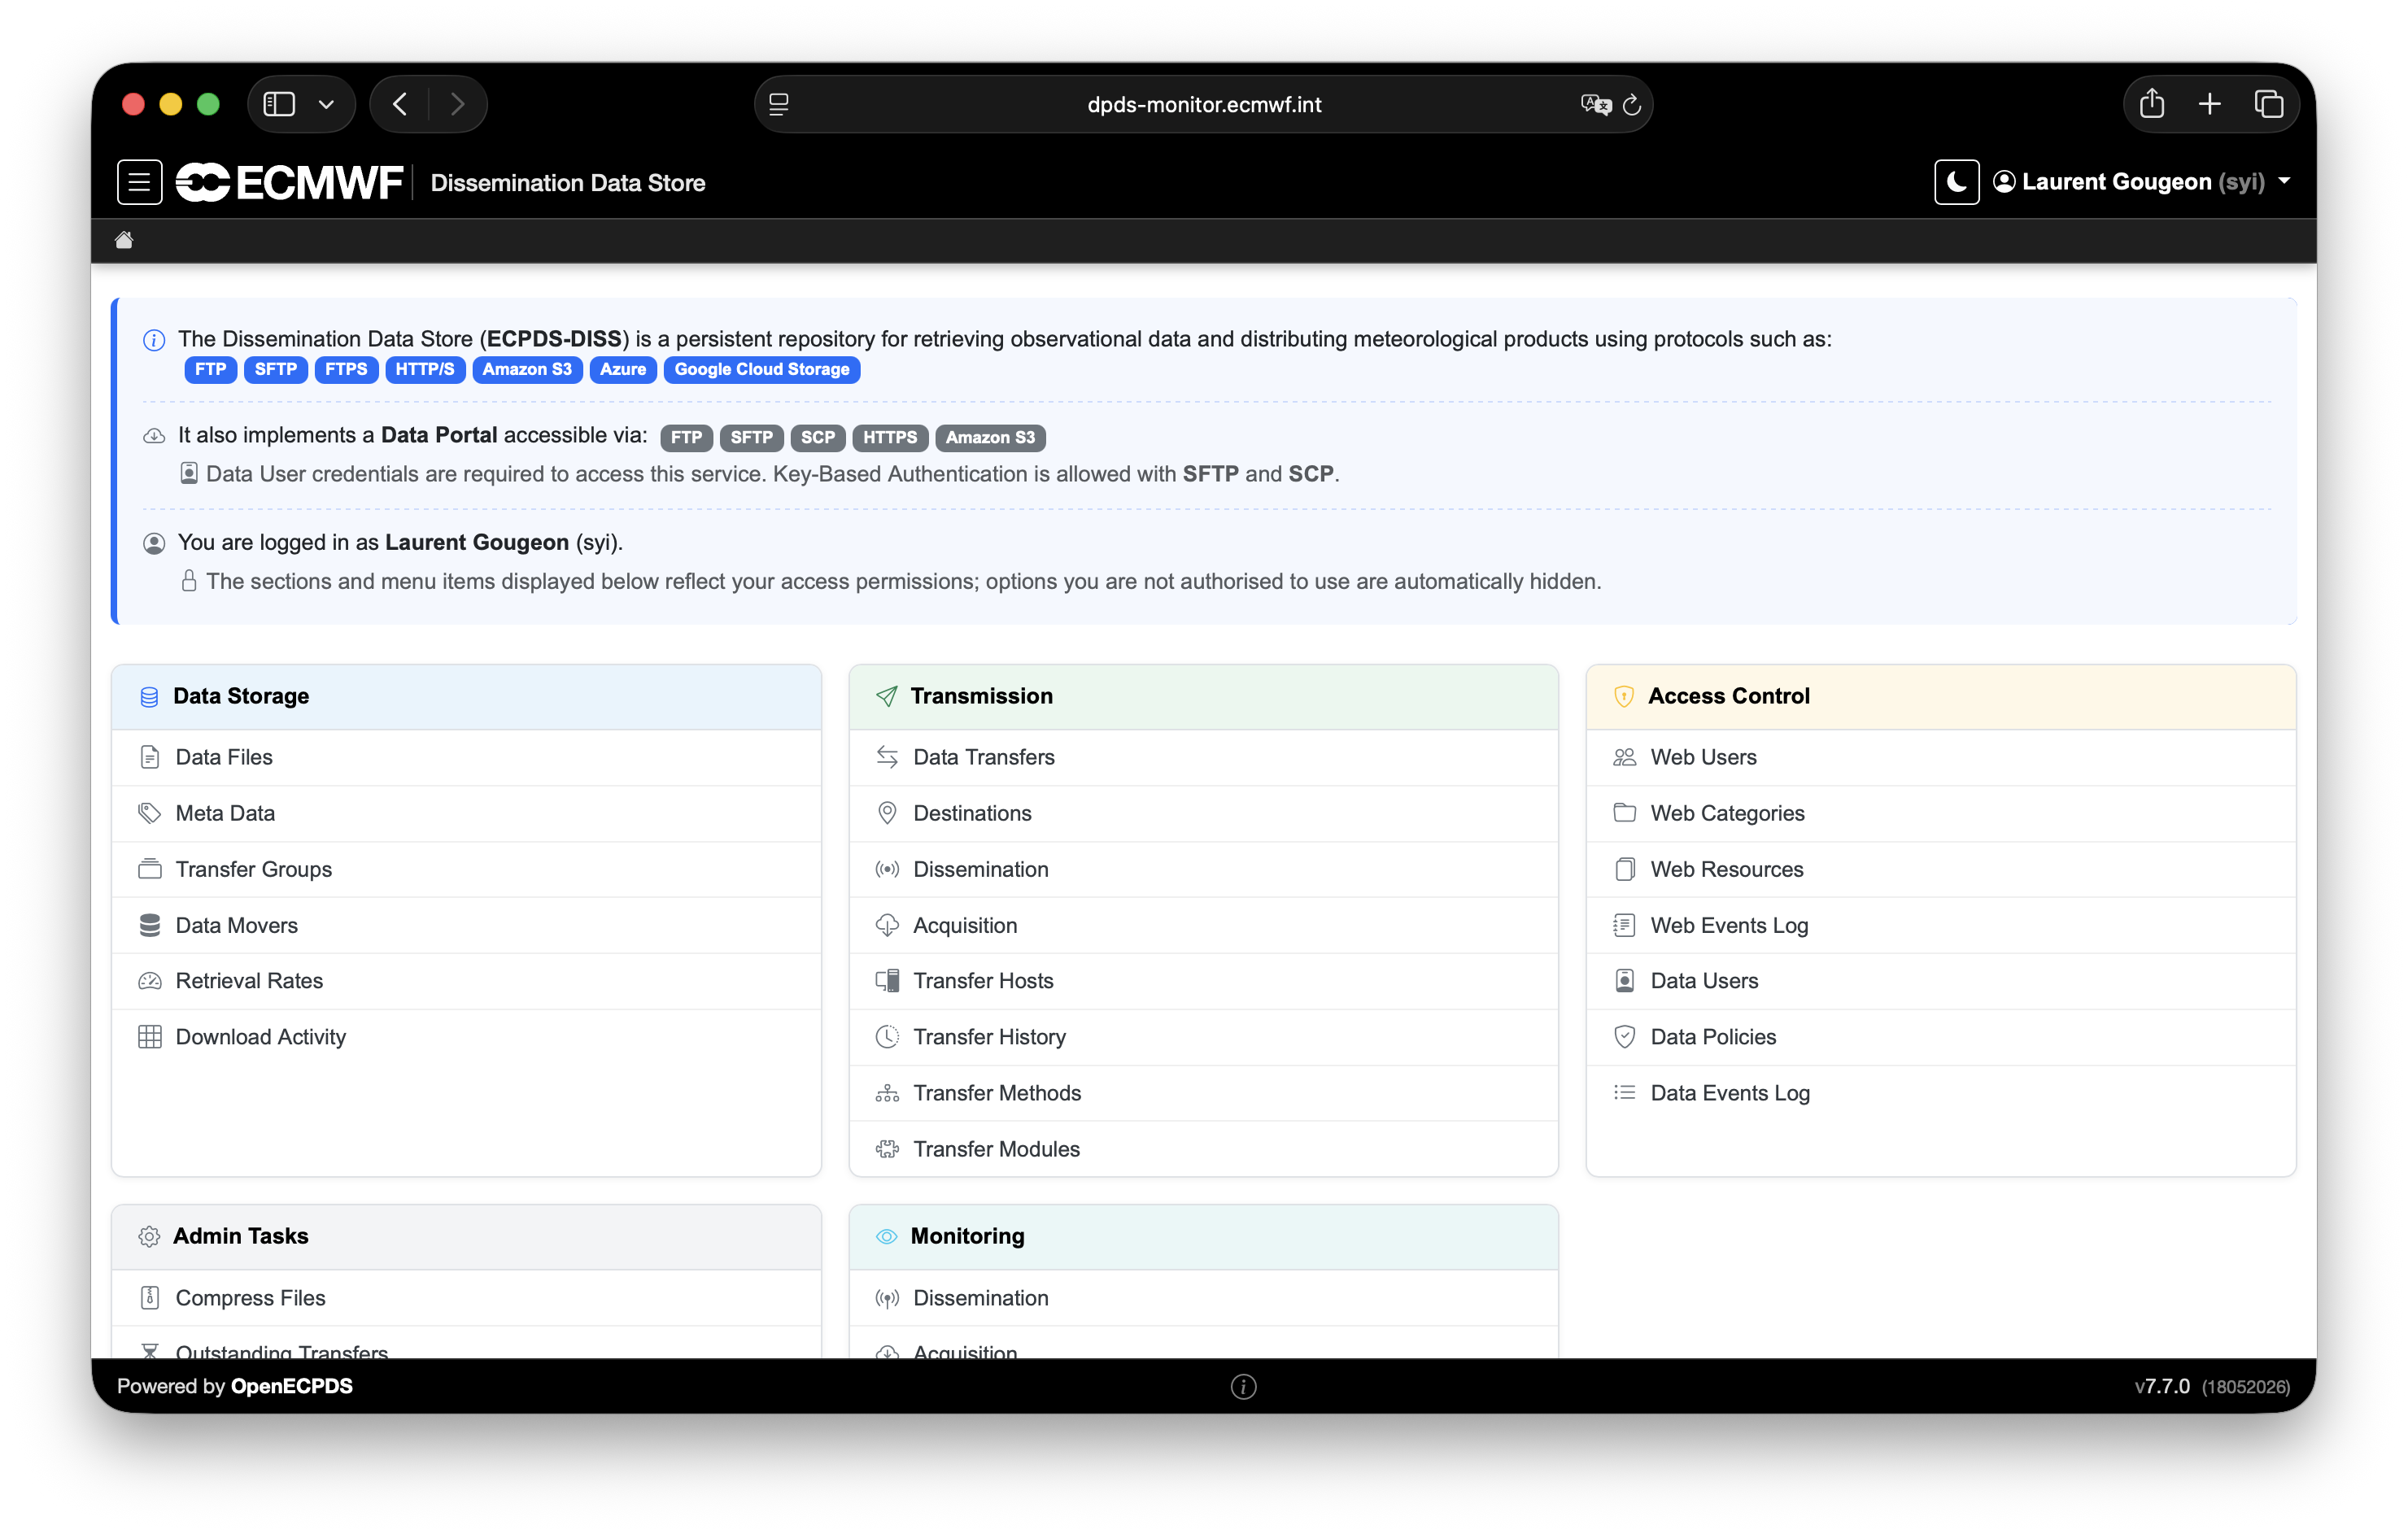Click the blue FTPS protocol badge
Image resolution: width=2408 pixels, height=1534 pixels.
pyautogui.click(x=346, y=370)
